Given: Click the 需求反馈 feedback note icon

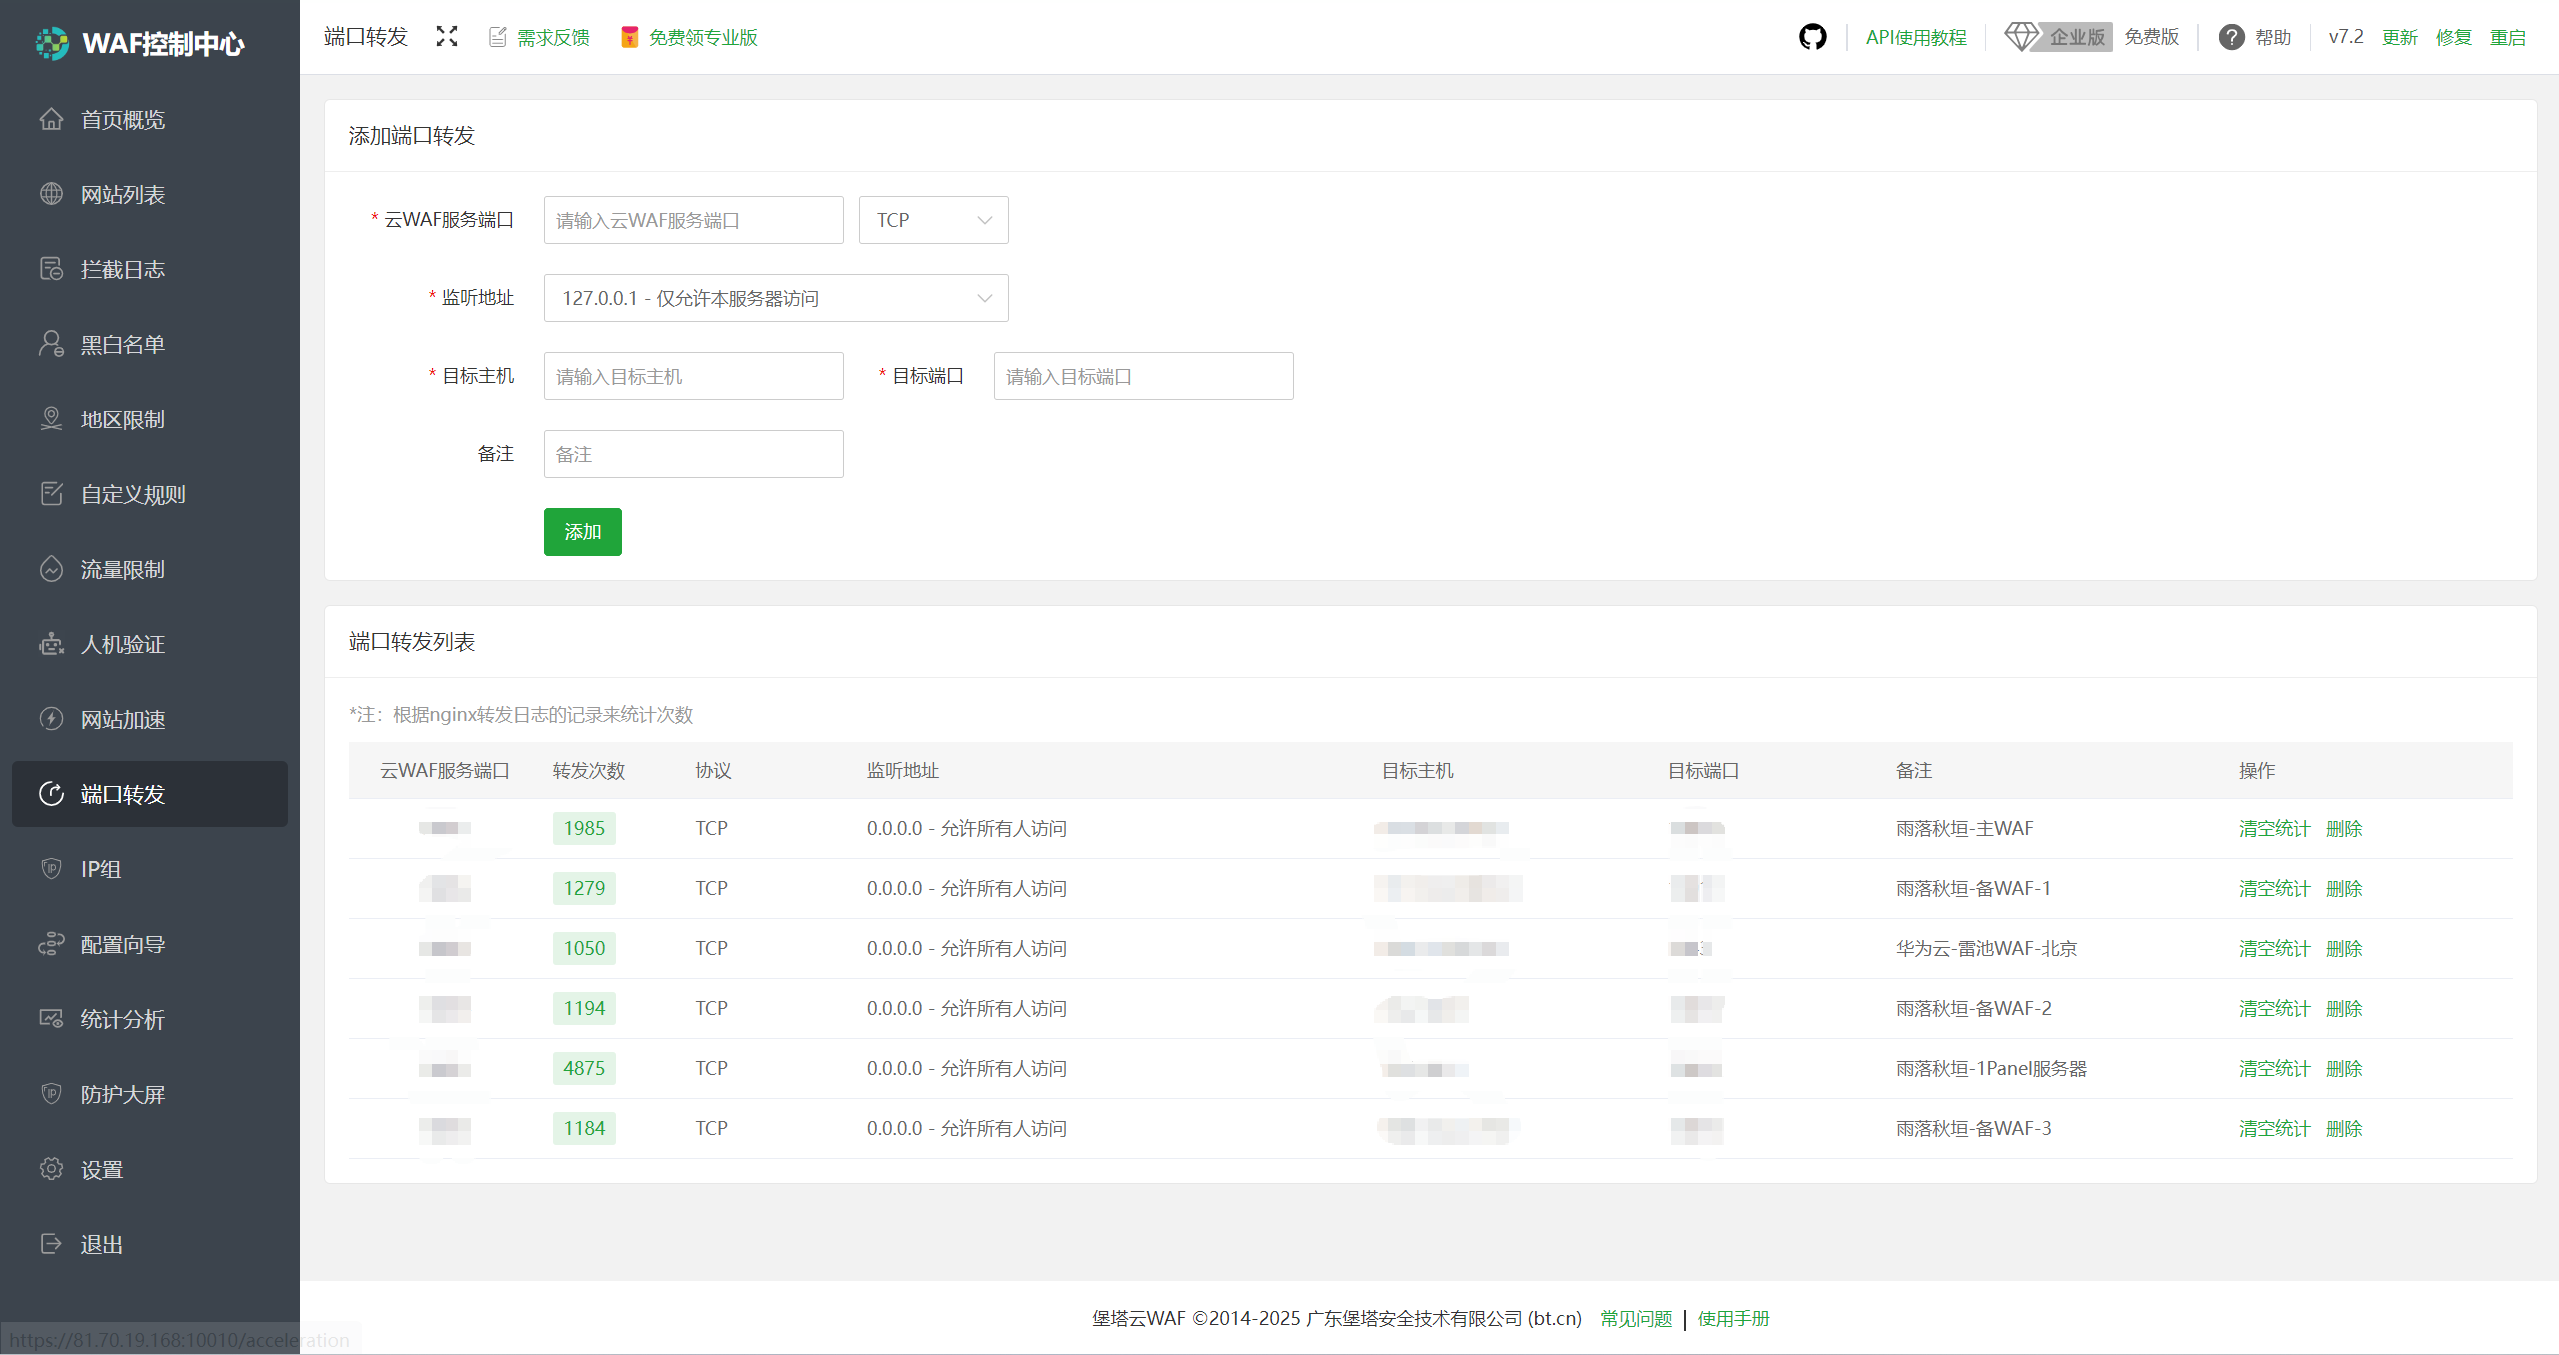Looking at the screenshot, I should (497, 37).
